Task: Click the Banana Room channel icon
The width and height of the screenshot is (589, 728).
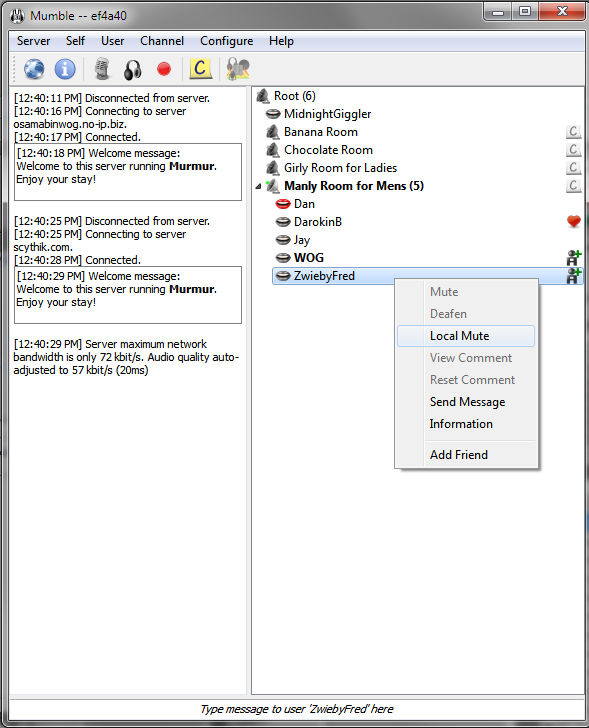Action: (273, 132)
